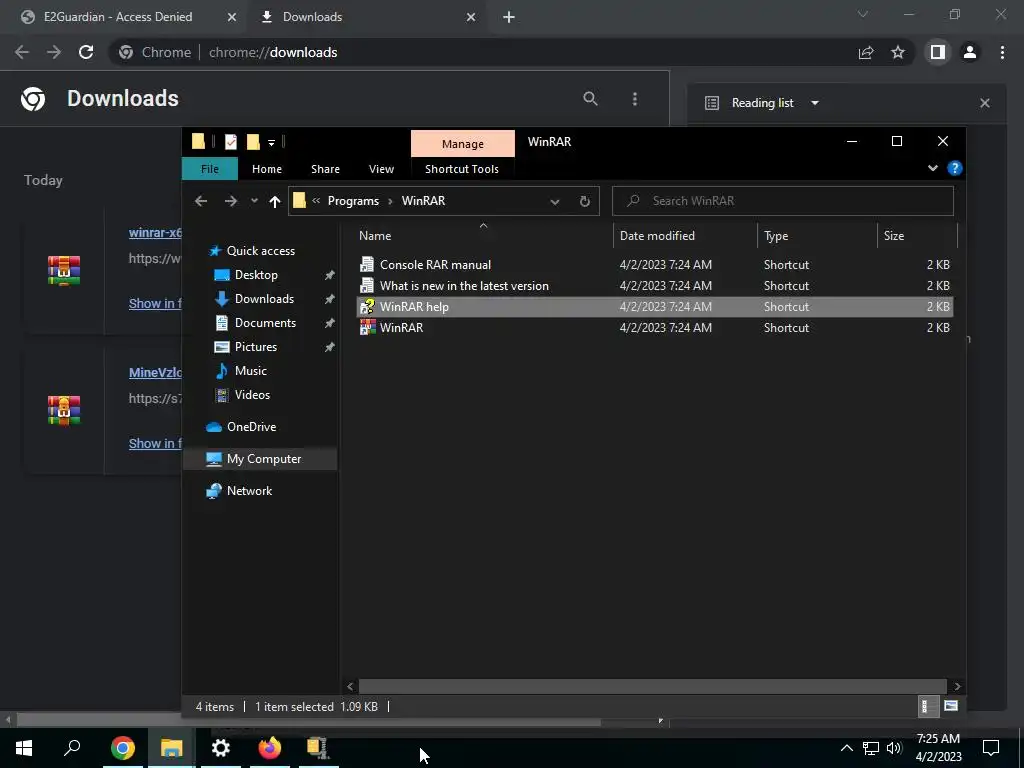Screen dimensions: 1024x768
Task: Click the WinRAR help shortcut icon
Action: [x=368, y=306]
